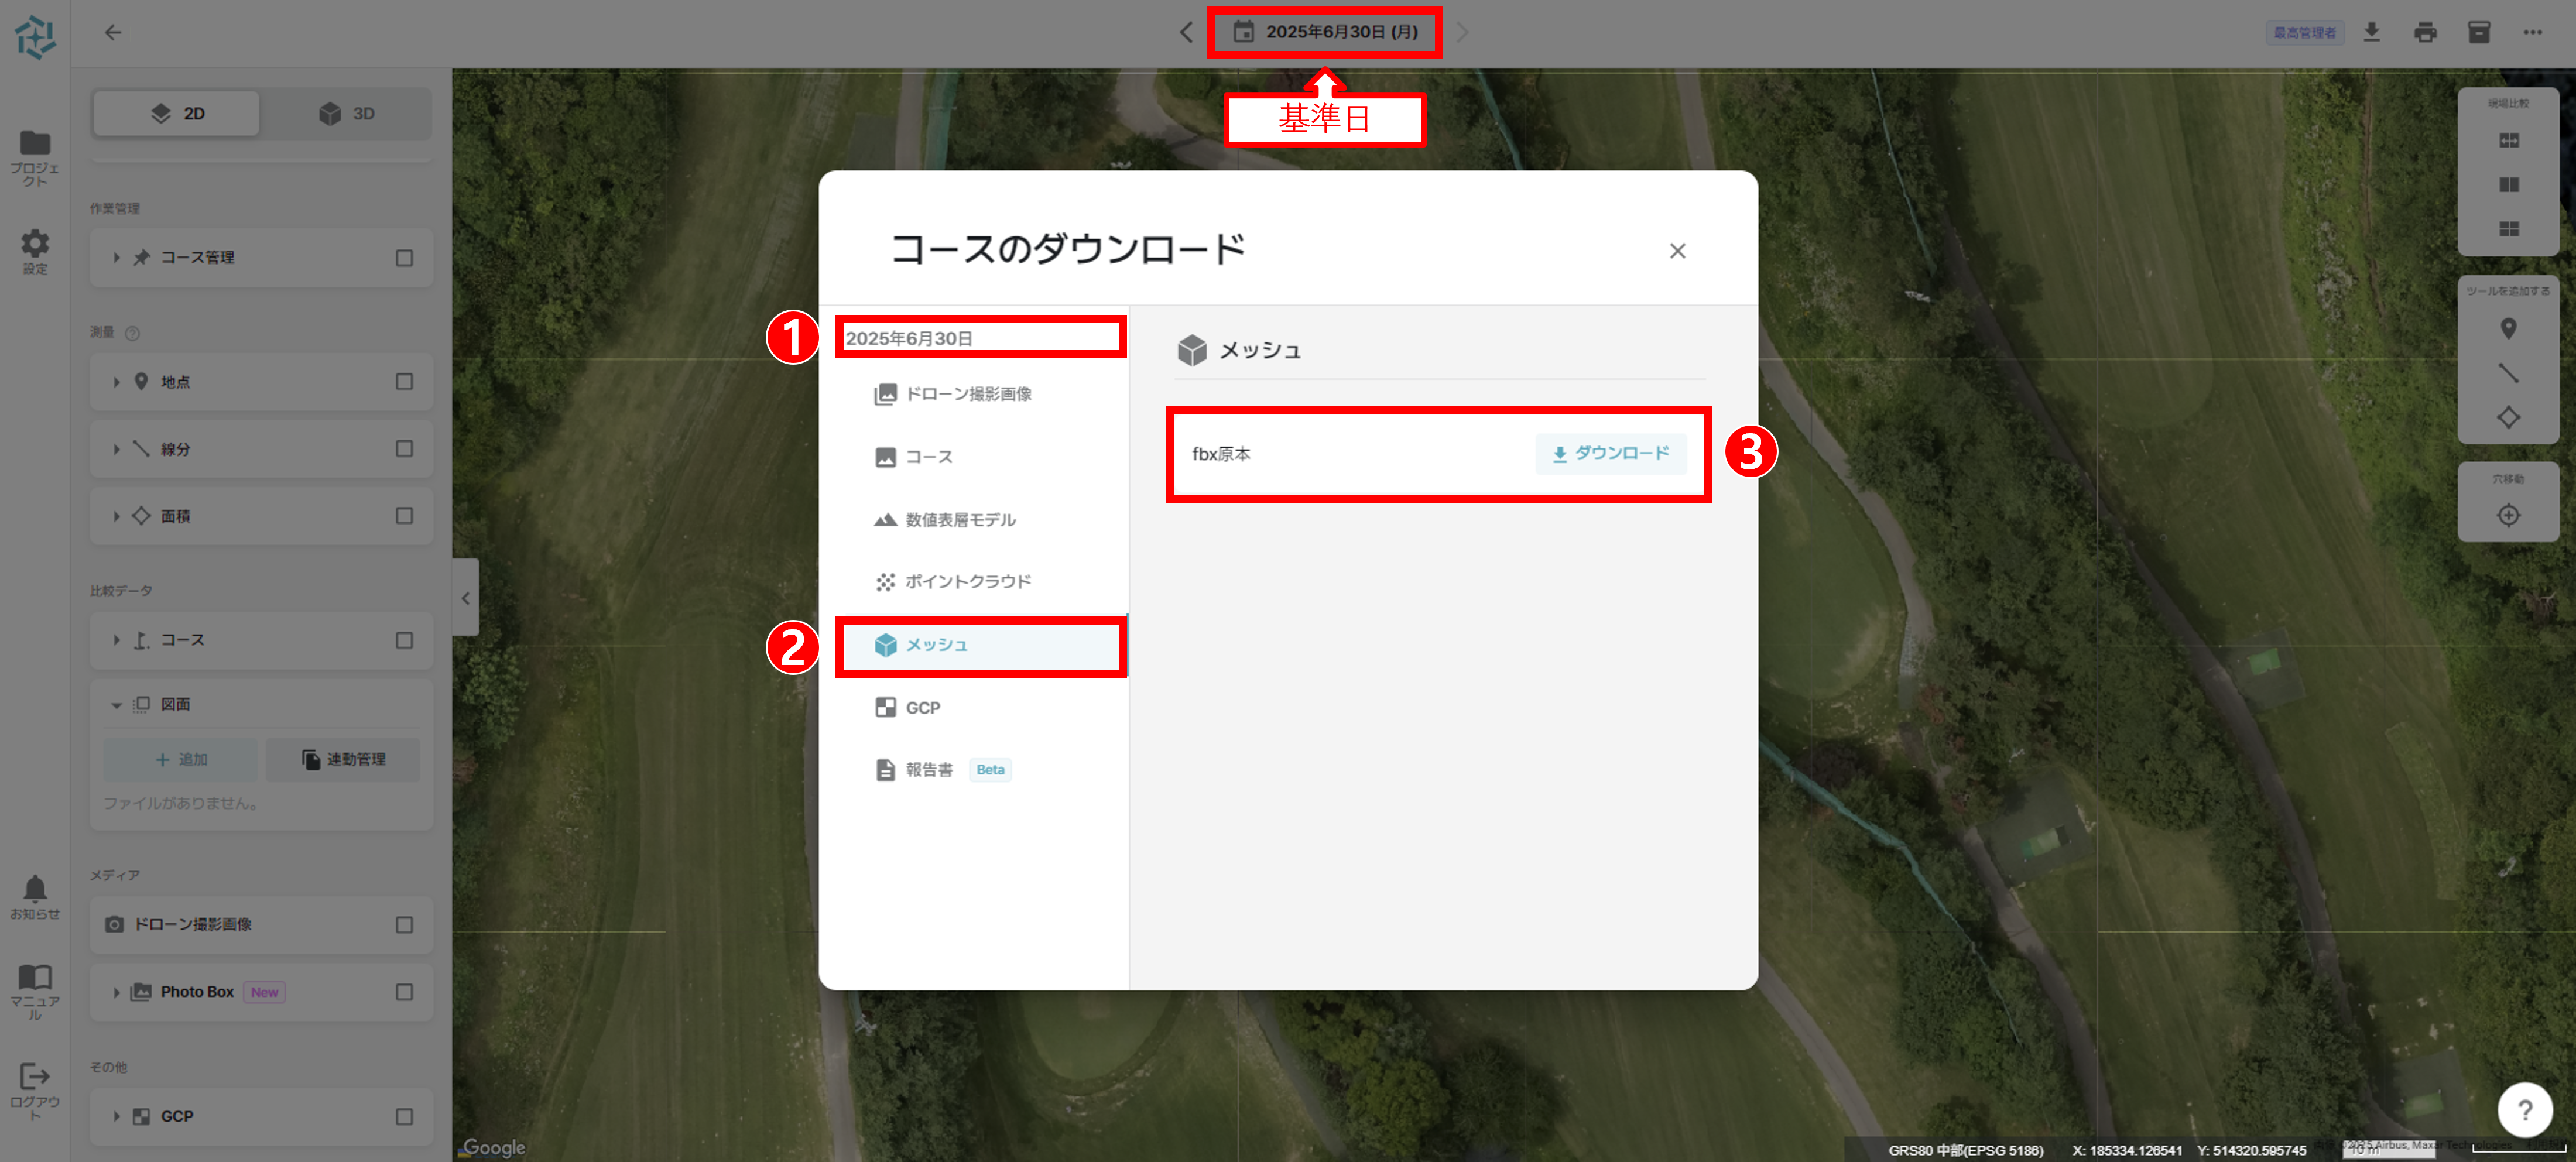Expand the 地点 tree item
Viewport: 2576px width, 1162px height.
[x=116, y=382]
